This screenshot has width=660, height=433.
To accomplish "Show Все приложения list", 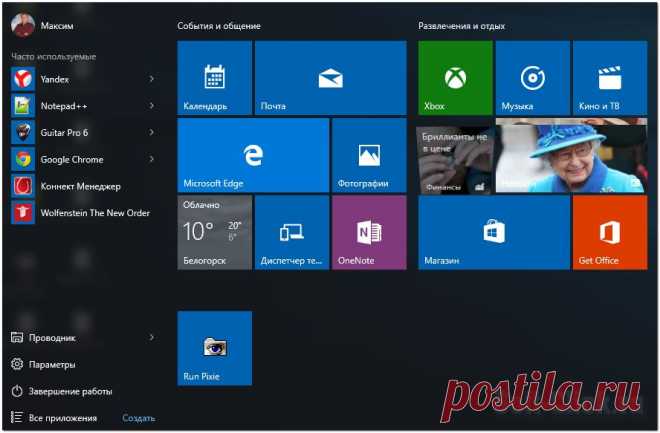I will click(x=62, y=417).
